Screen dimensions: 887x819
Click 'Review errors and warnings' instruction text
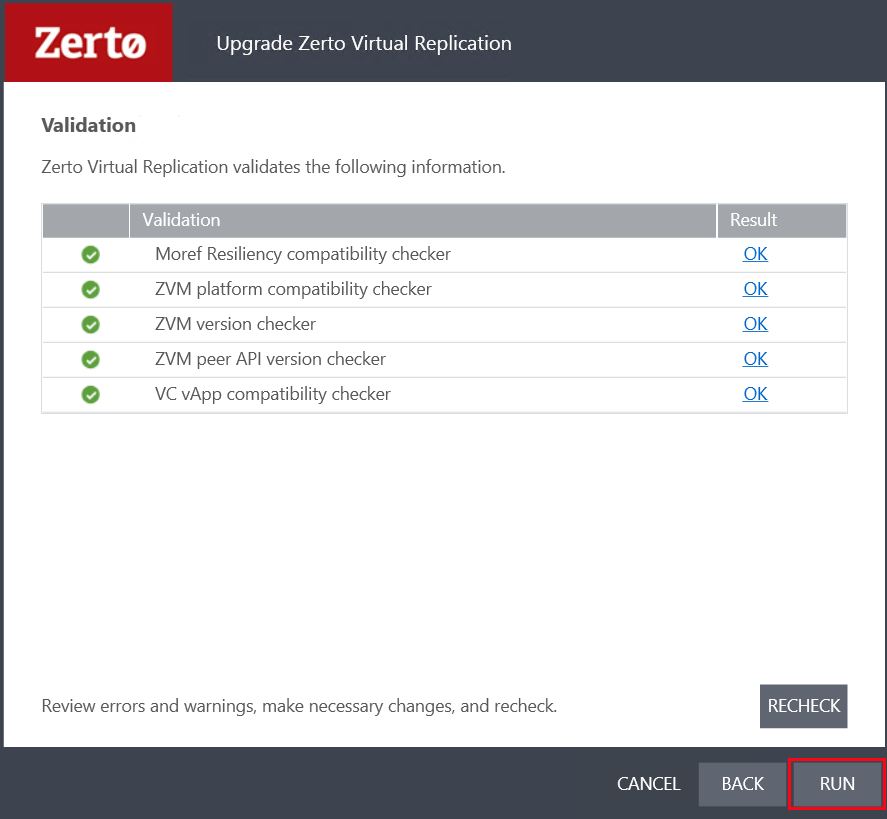[299, 706]
